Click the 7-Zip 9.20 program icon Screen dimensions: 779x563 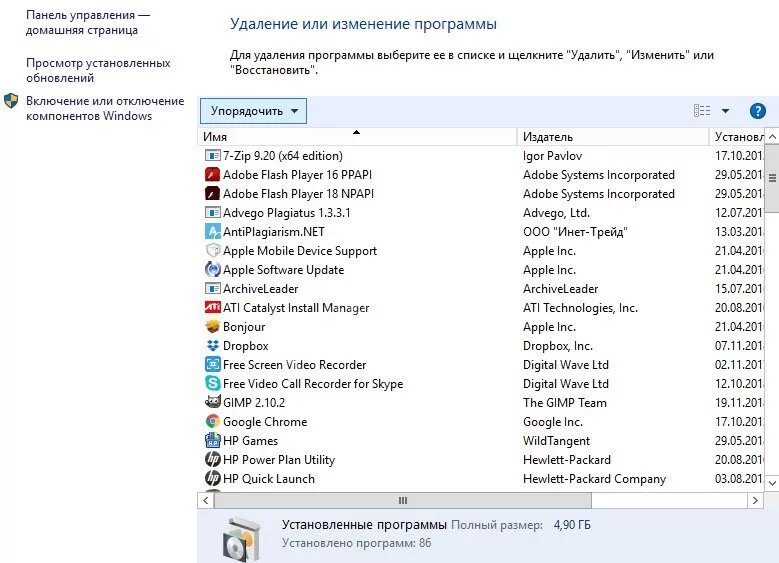click(213, 156)
